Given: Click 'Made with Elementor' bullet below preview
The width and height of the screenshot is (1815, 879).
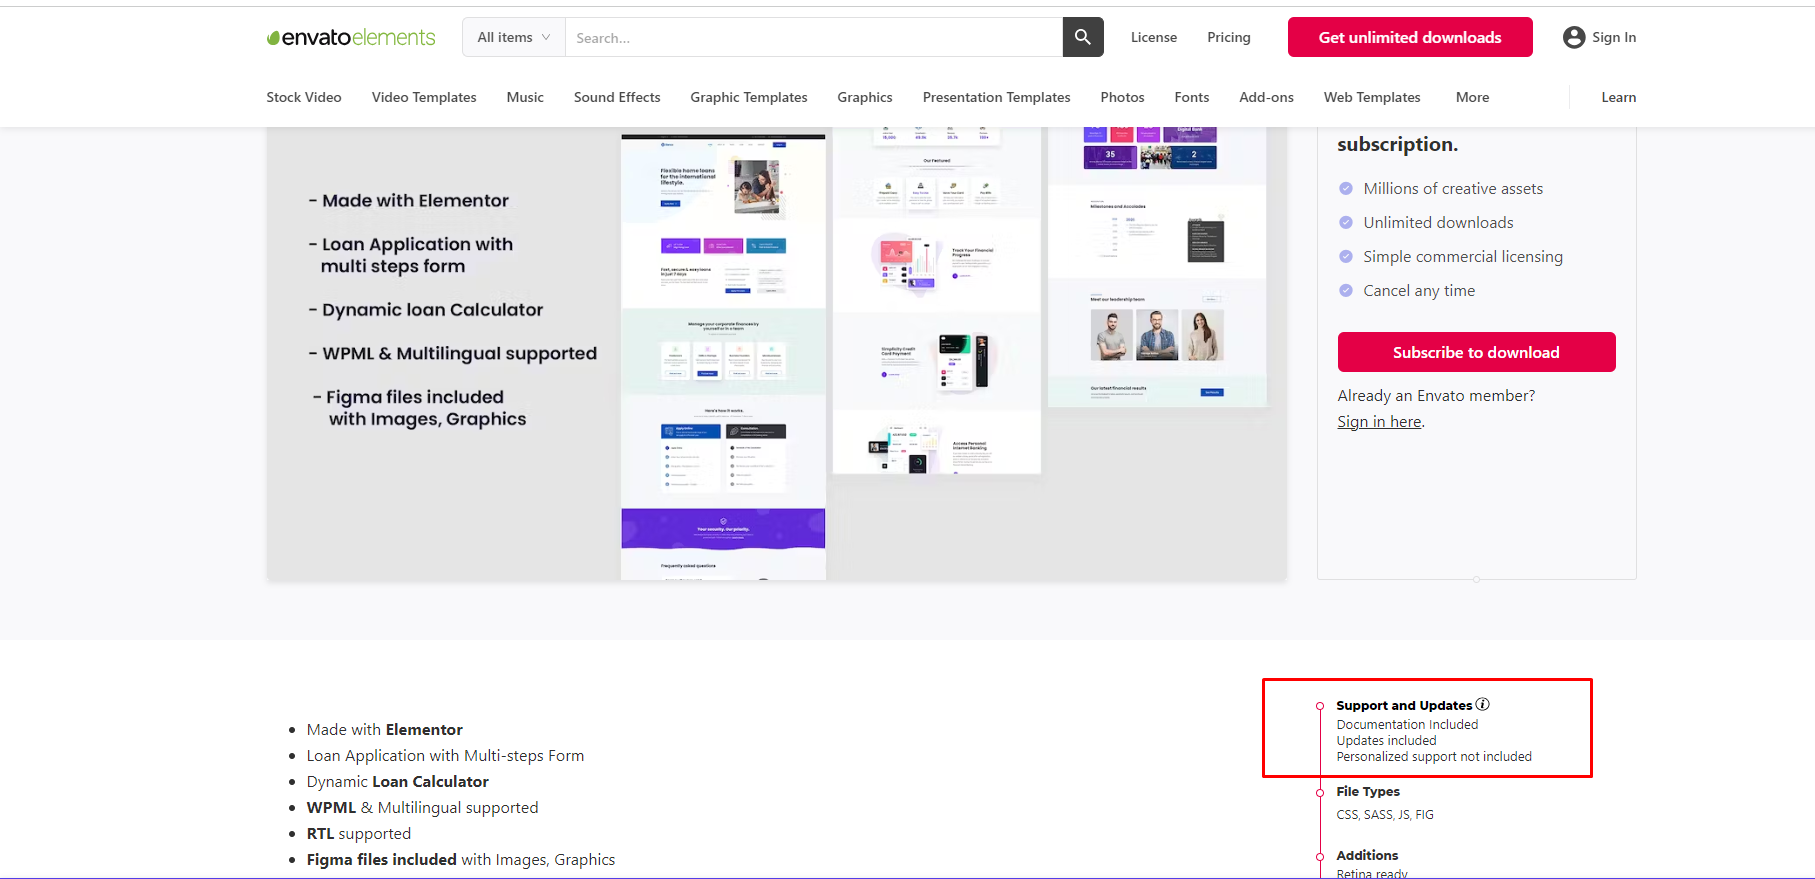Looking at the screenshot, I should pos(385,730).
